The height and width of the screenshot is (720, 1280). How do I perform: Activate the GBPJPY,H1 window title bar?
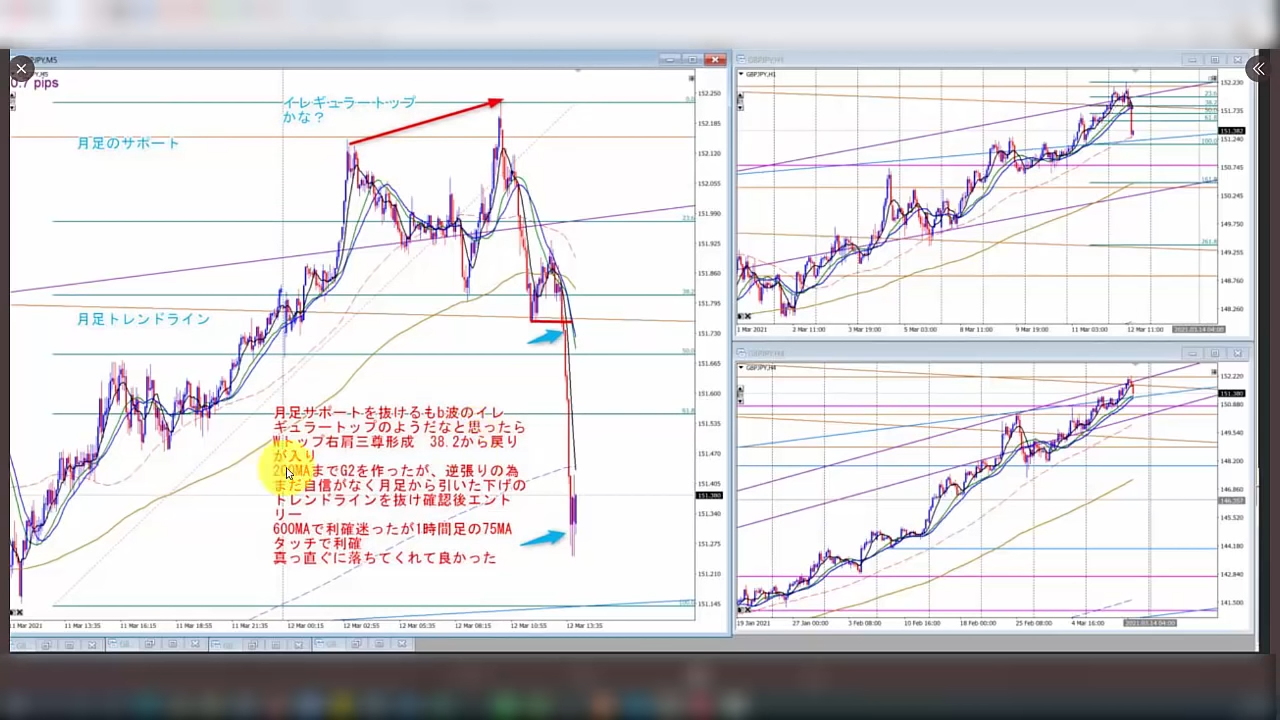pyautogui.click(x=950, y=60)
